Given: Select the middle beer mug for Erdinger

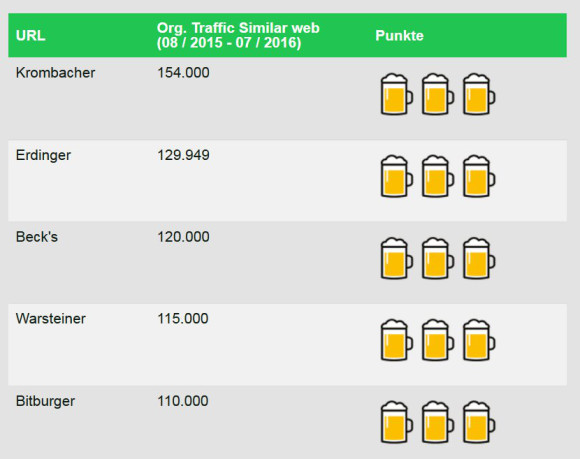Looking at the screenshot, I should click(438, 176).
